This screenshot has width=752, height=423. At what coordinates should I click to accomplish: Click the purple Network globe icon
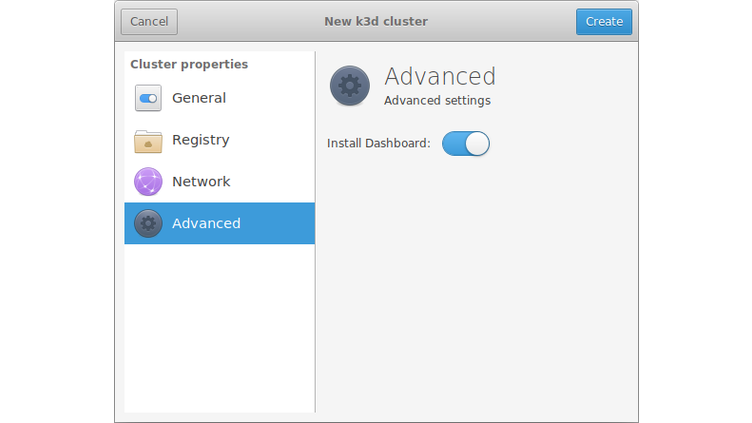tap(148, 182)
